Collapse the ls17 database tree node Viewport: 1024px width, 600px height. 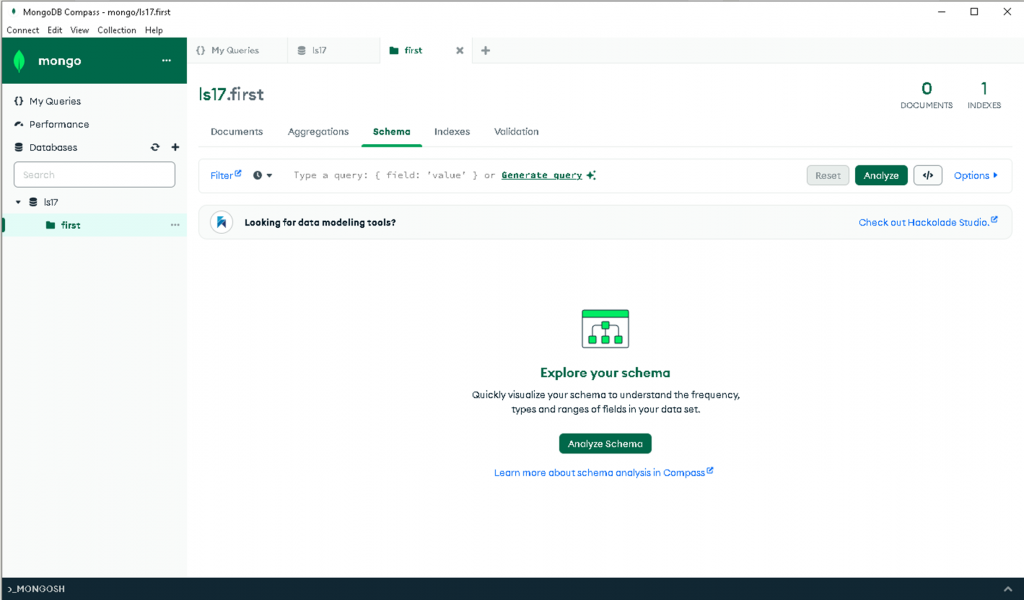[18, 202]
